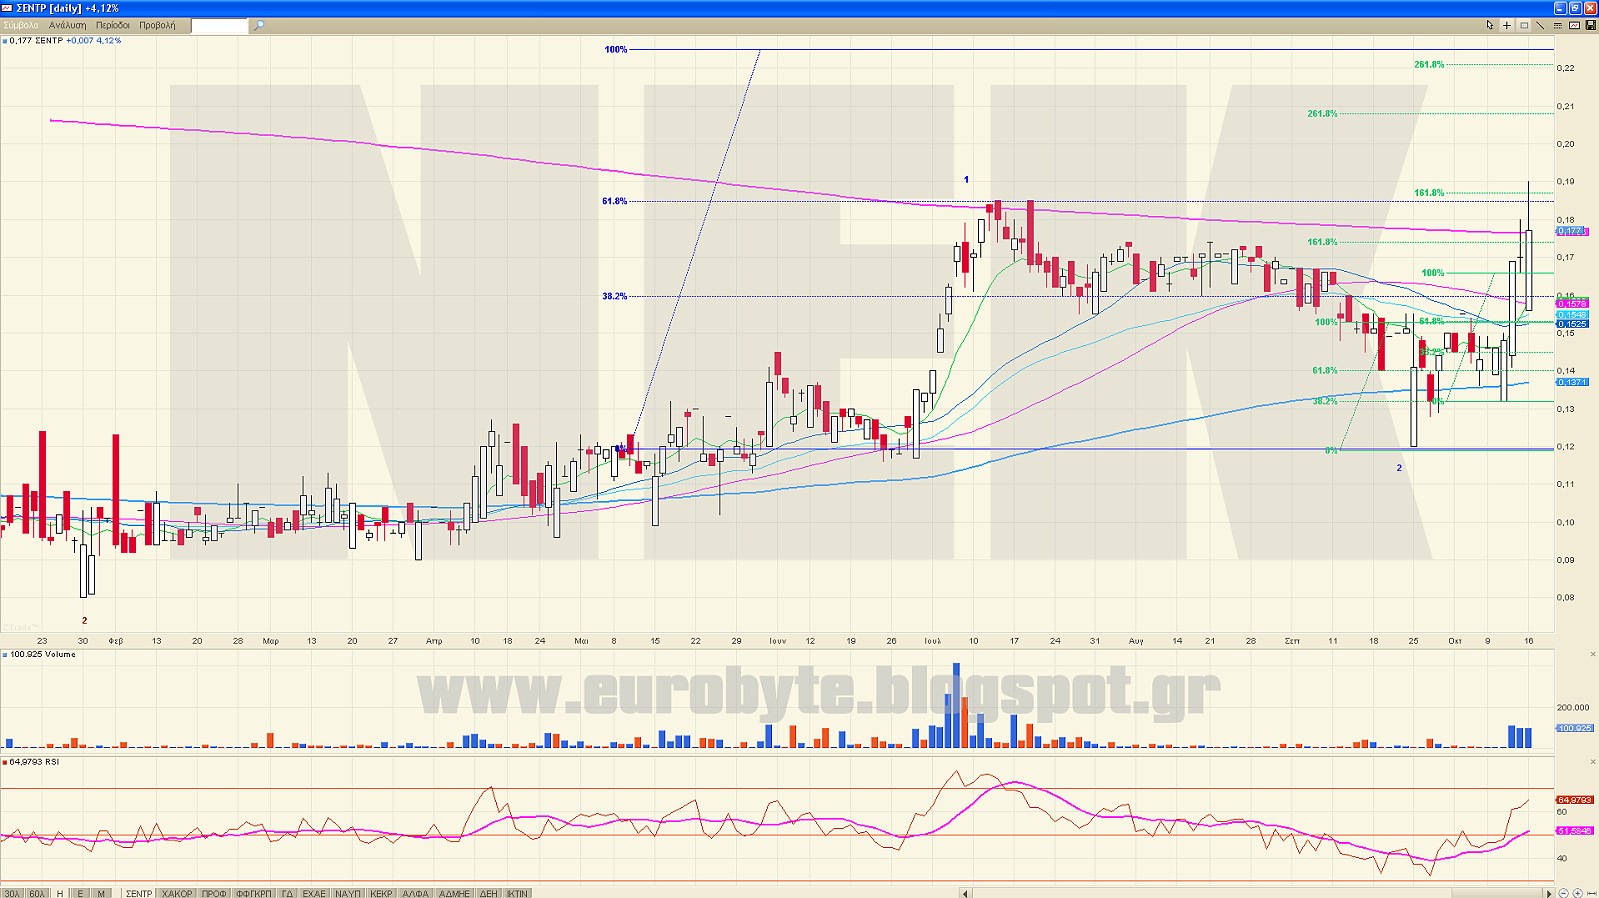Click the 0,1576 moving average price tag
This screenshot has height=898, width=1599.
1572,303
